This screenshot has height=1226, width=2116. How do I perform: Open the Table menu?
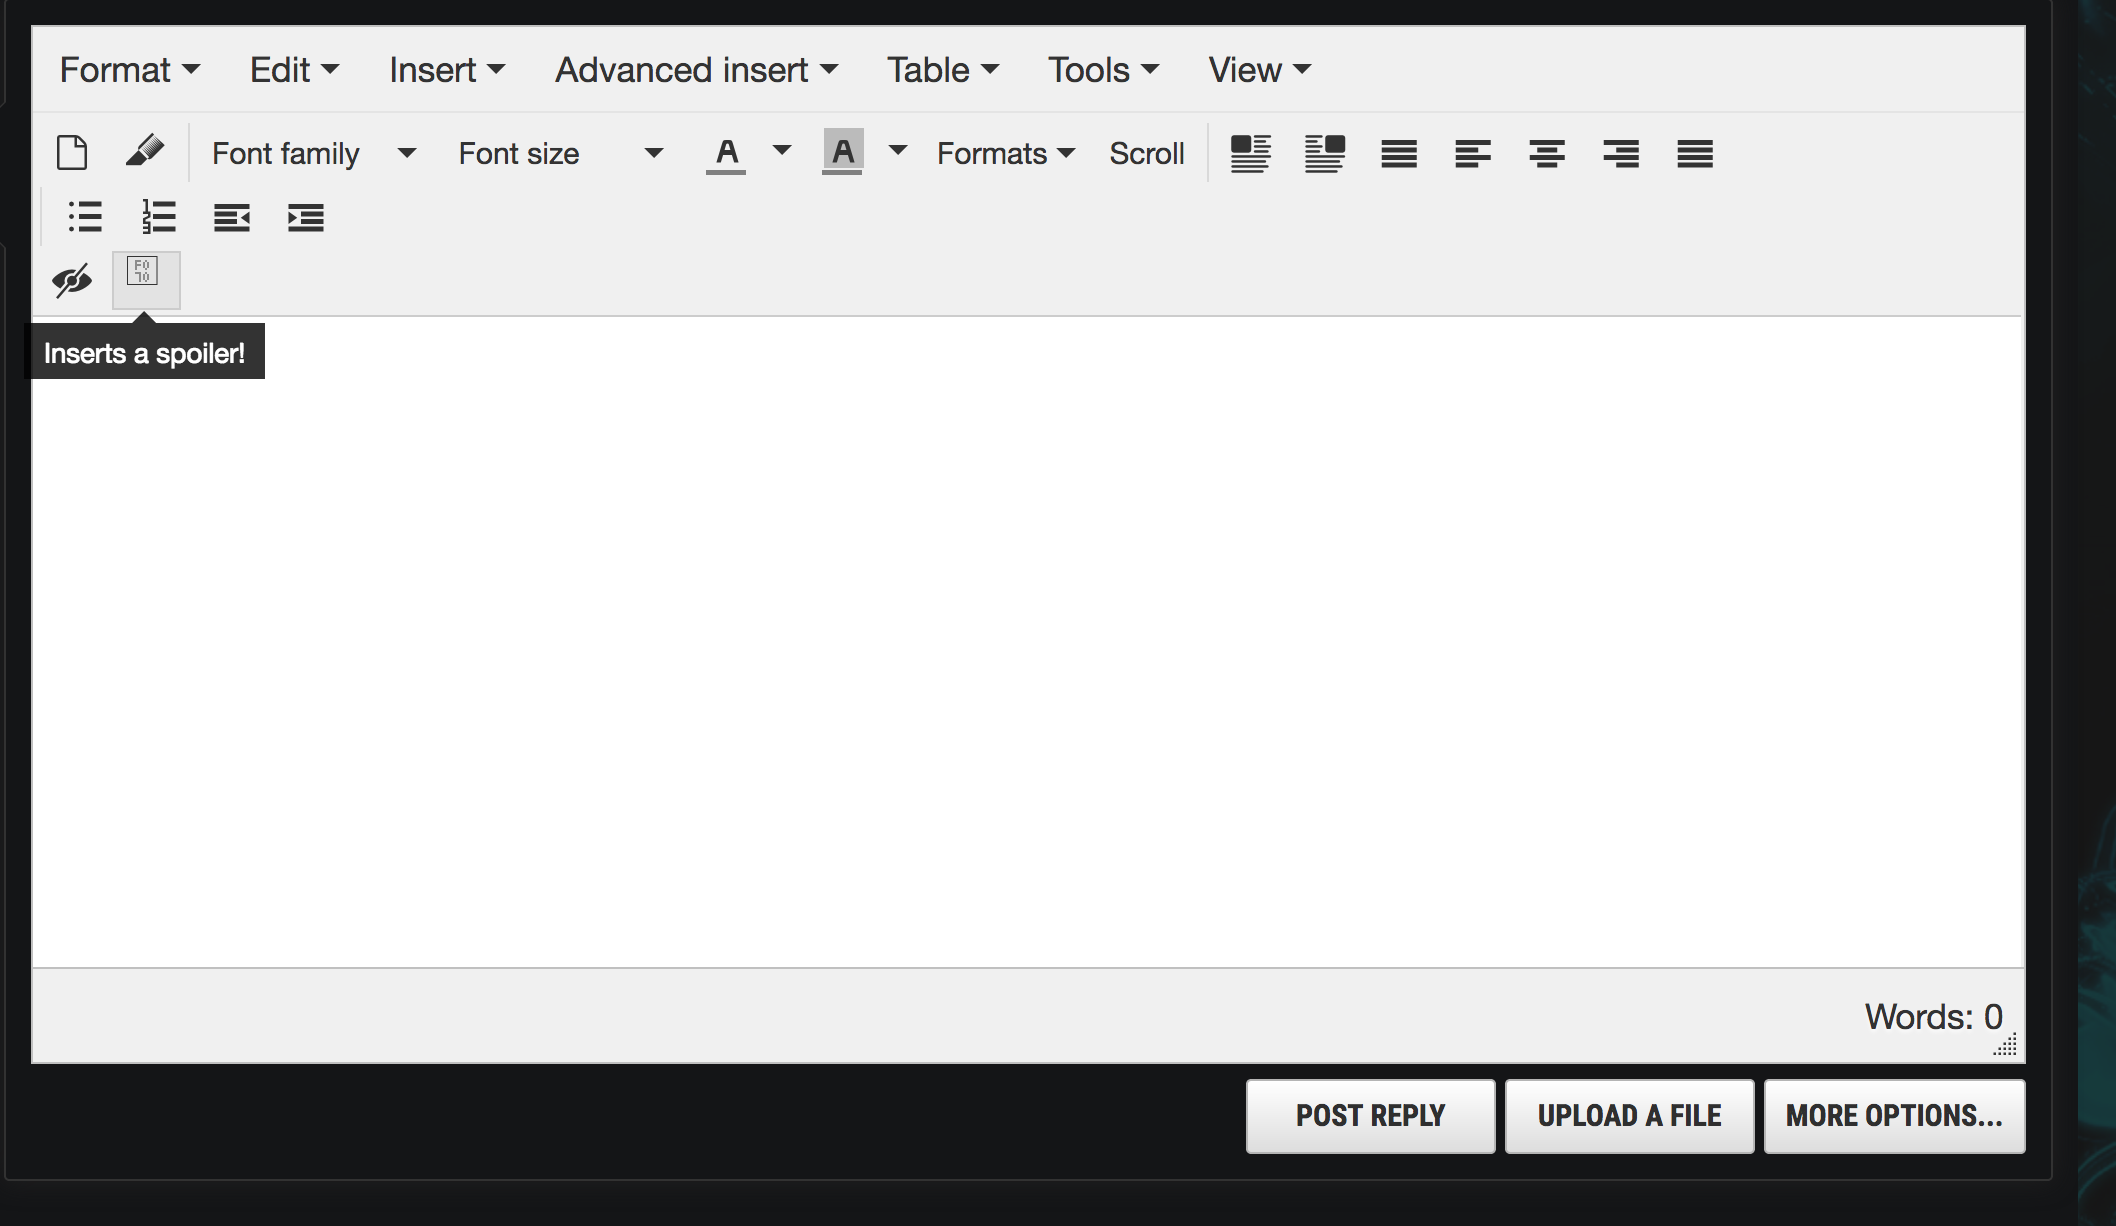pyautogui.click(x=942, y=70)
